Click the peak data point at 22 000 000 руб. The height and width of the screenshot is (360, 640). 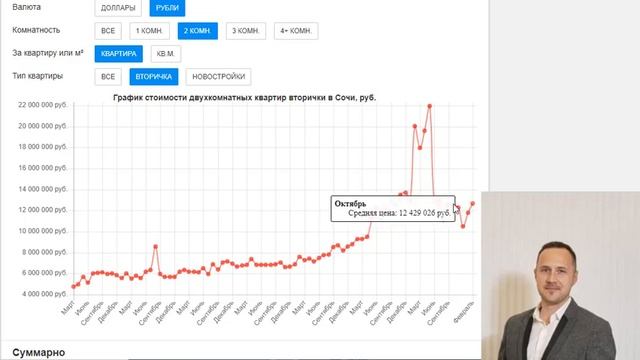click(429, 106)
